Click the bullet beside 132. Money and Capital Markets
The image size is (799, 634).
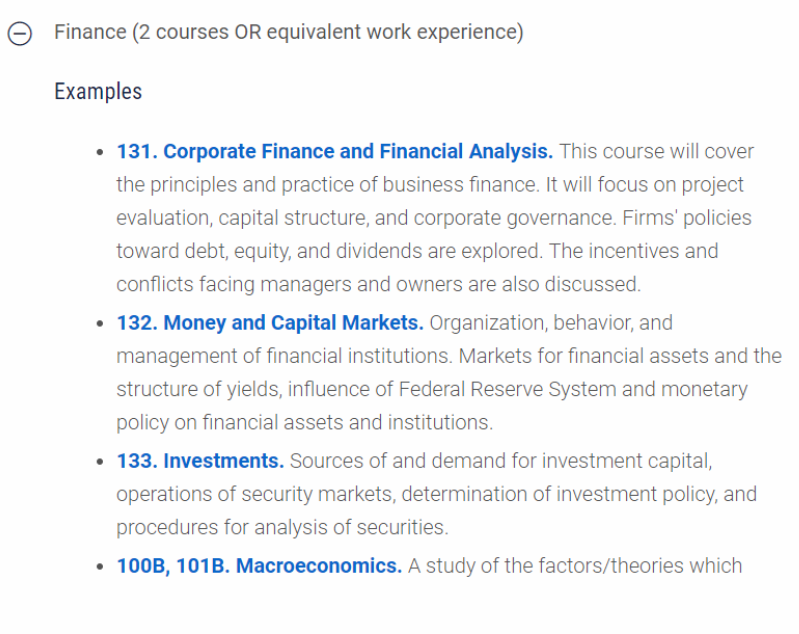click(x=100, y=323)
